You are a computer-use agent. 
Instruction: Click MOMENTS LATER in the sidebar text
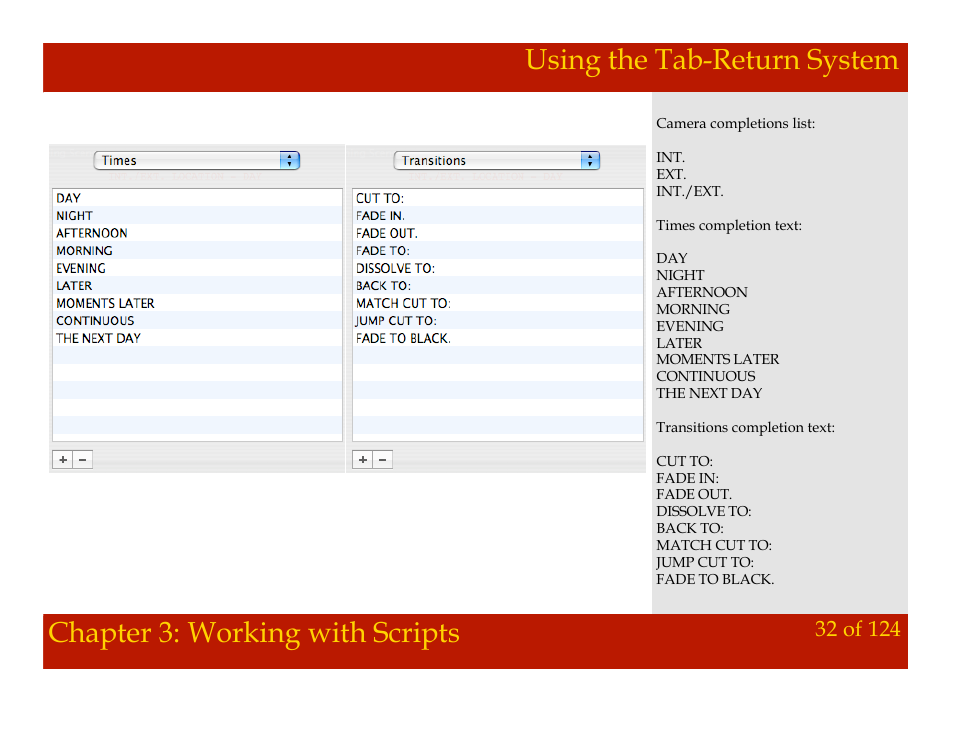(718, 360)
